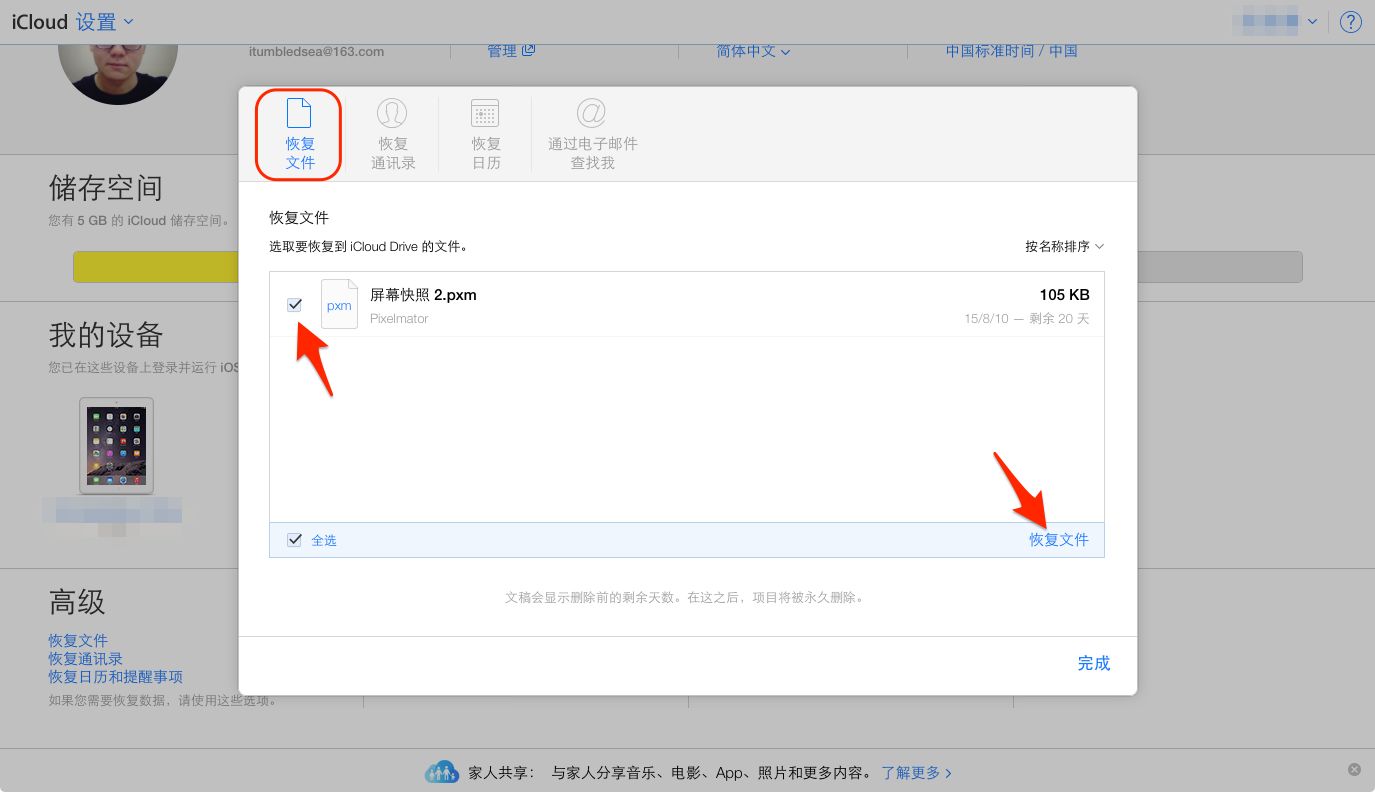This screenshot has width=1375, height=792.
Task: Click the 家人共享 family sharing icon
Action: 441,770
